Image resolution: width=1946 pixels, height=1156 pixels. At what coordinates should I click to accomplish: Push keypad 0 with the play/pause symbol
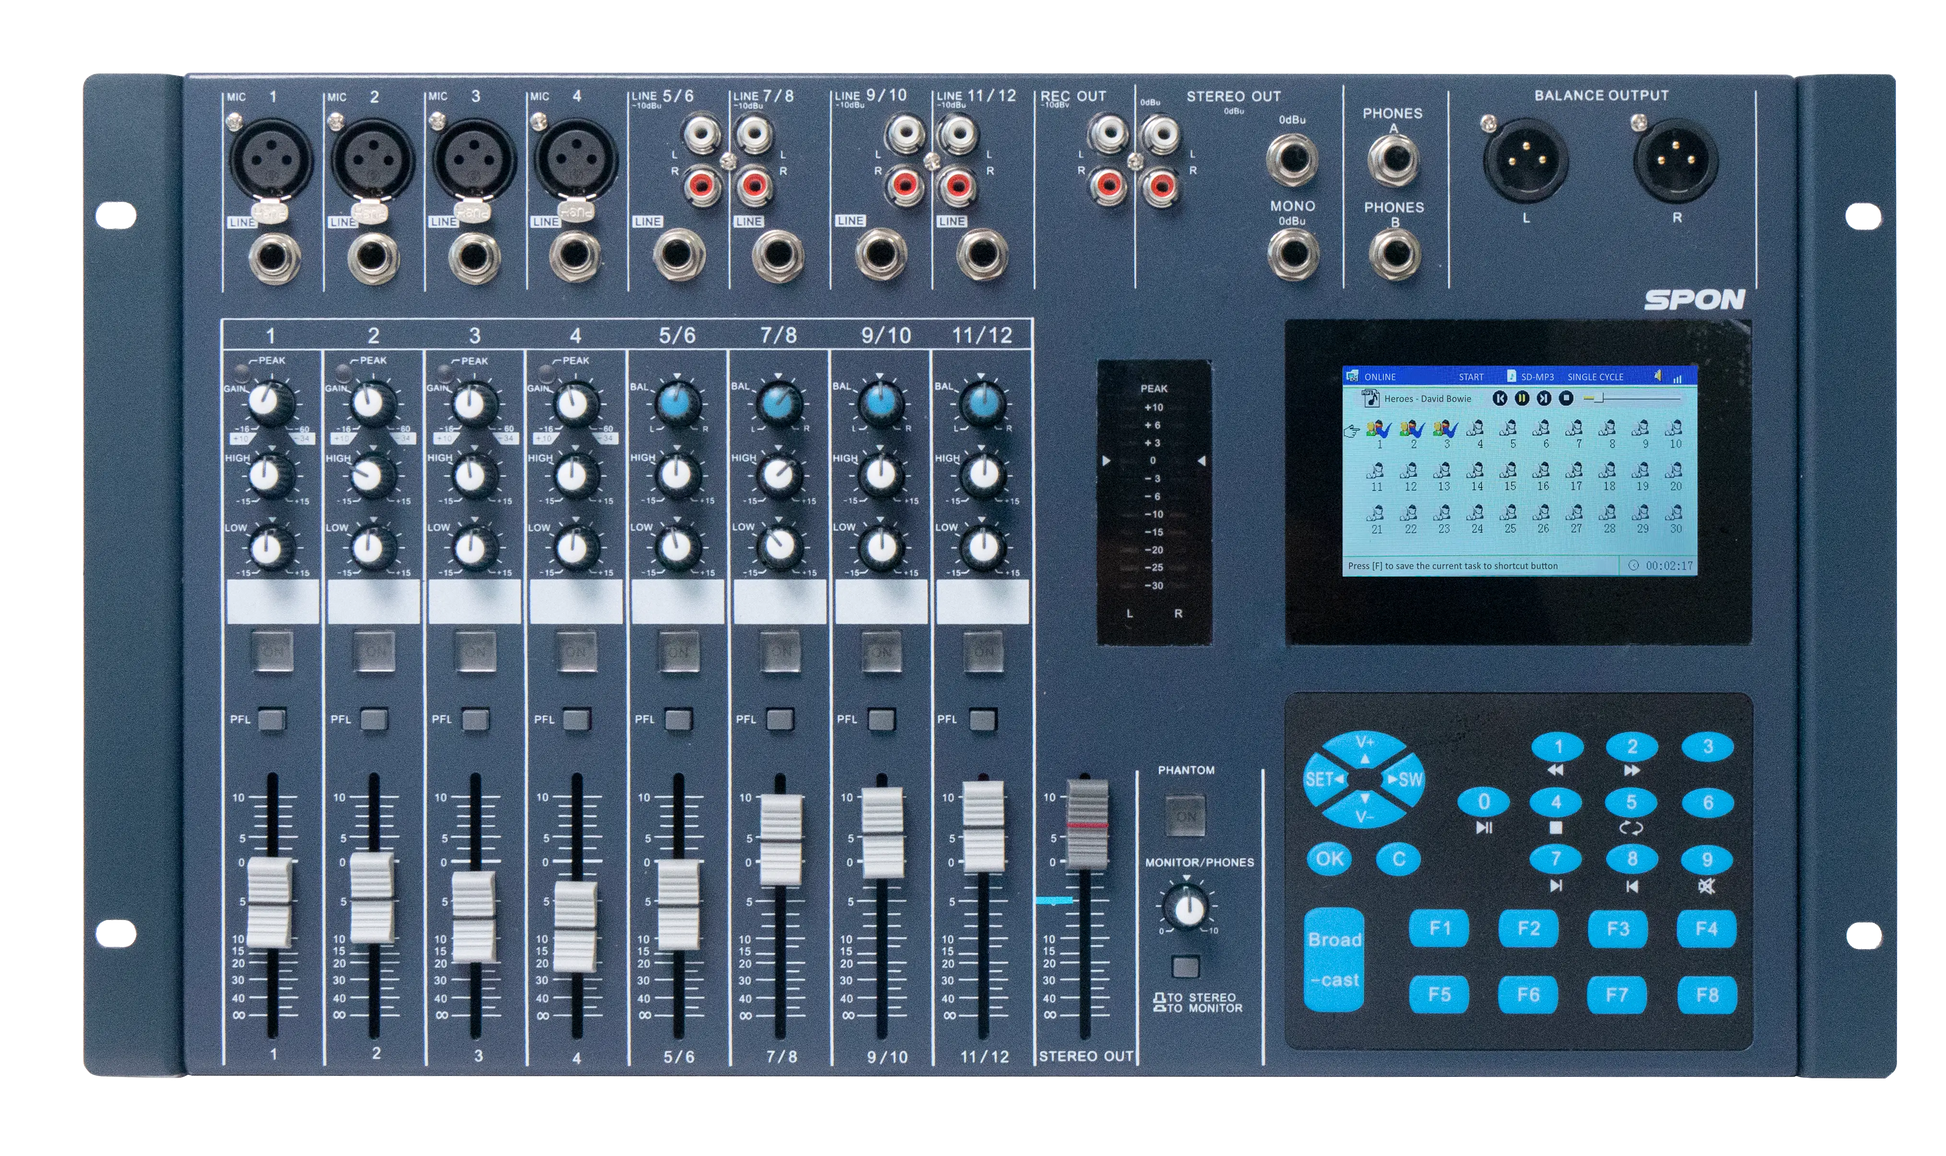[1484, 802]
